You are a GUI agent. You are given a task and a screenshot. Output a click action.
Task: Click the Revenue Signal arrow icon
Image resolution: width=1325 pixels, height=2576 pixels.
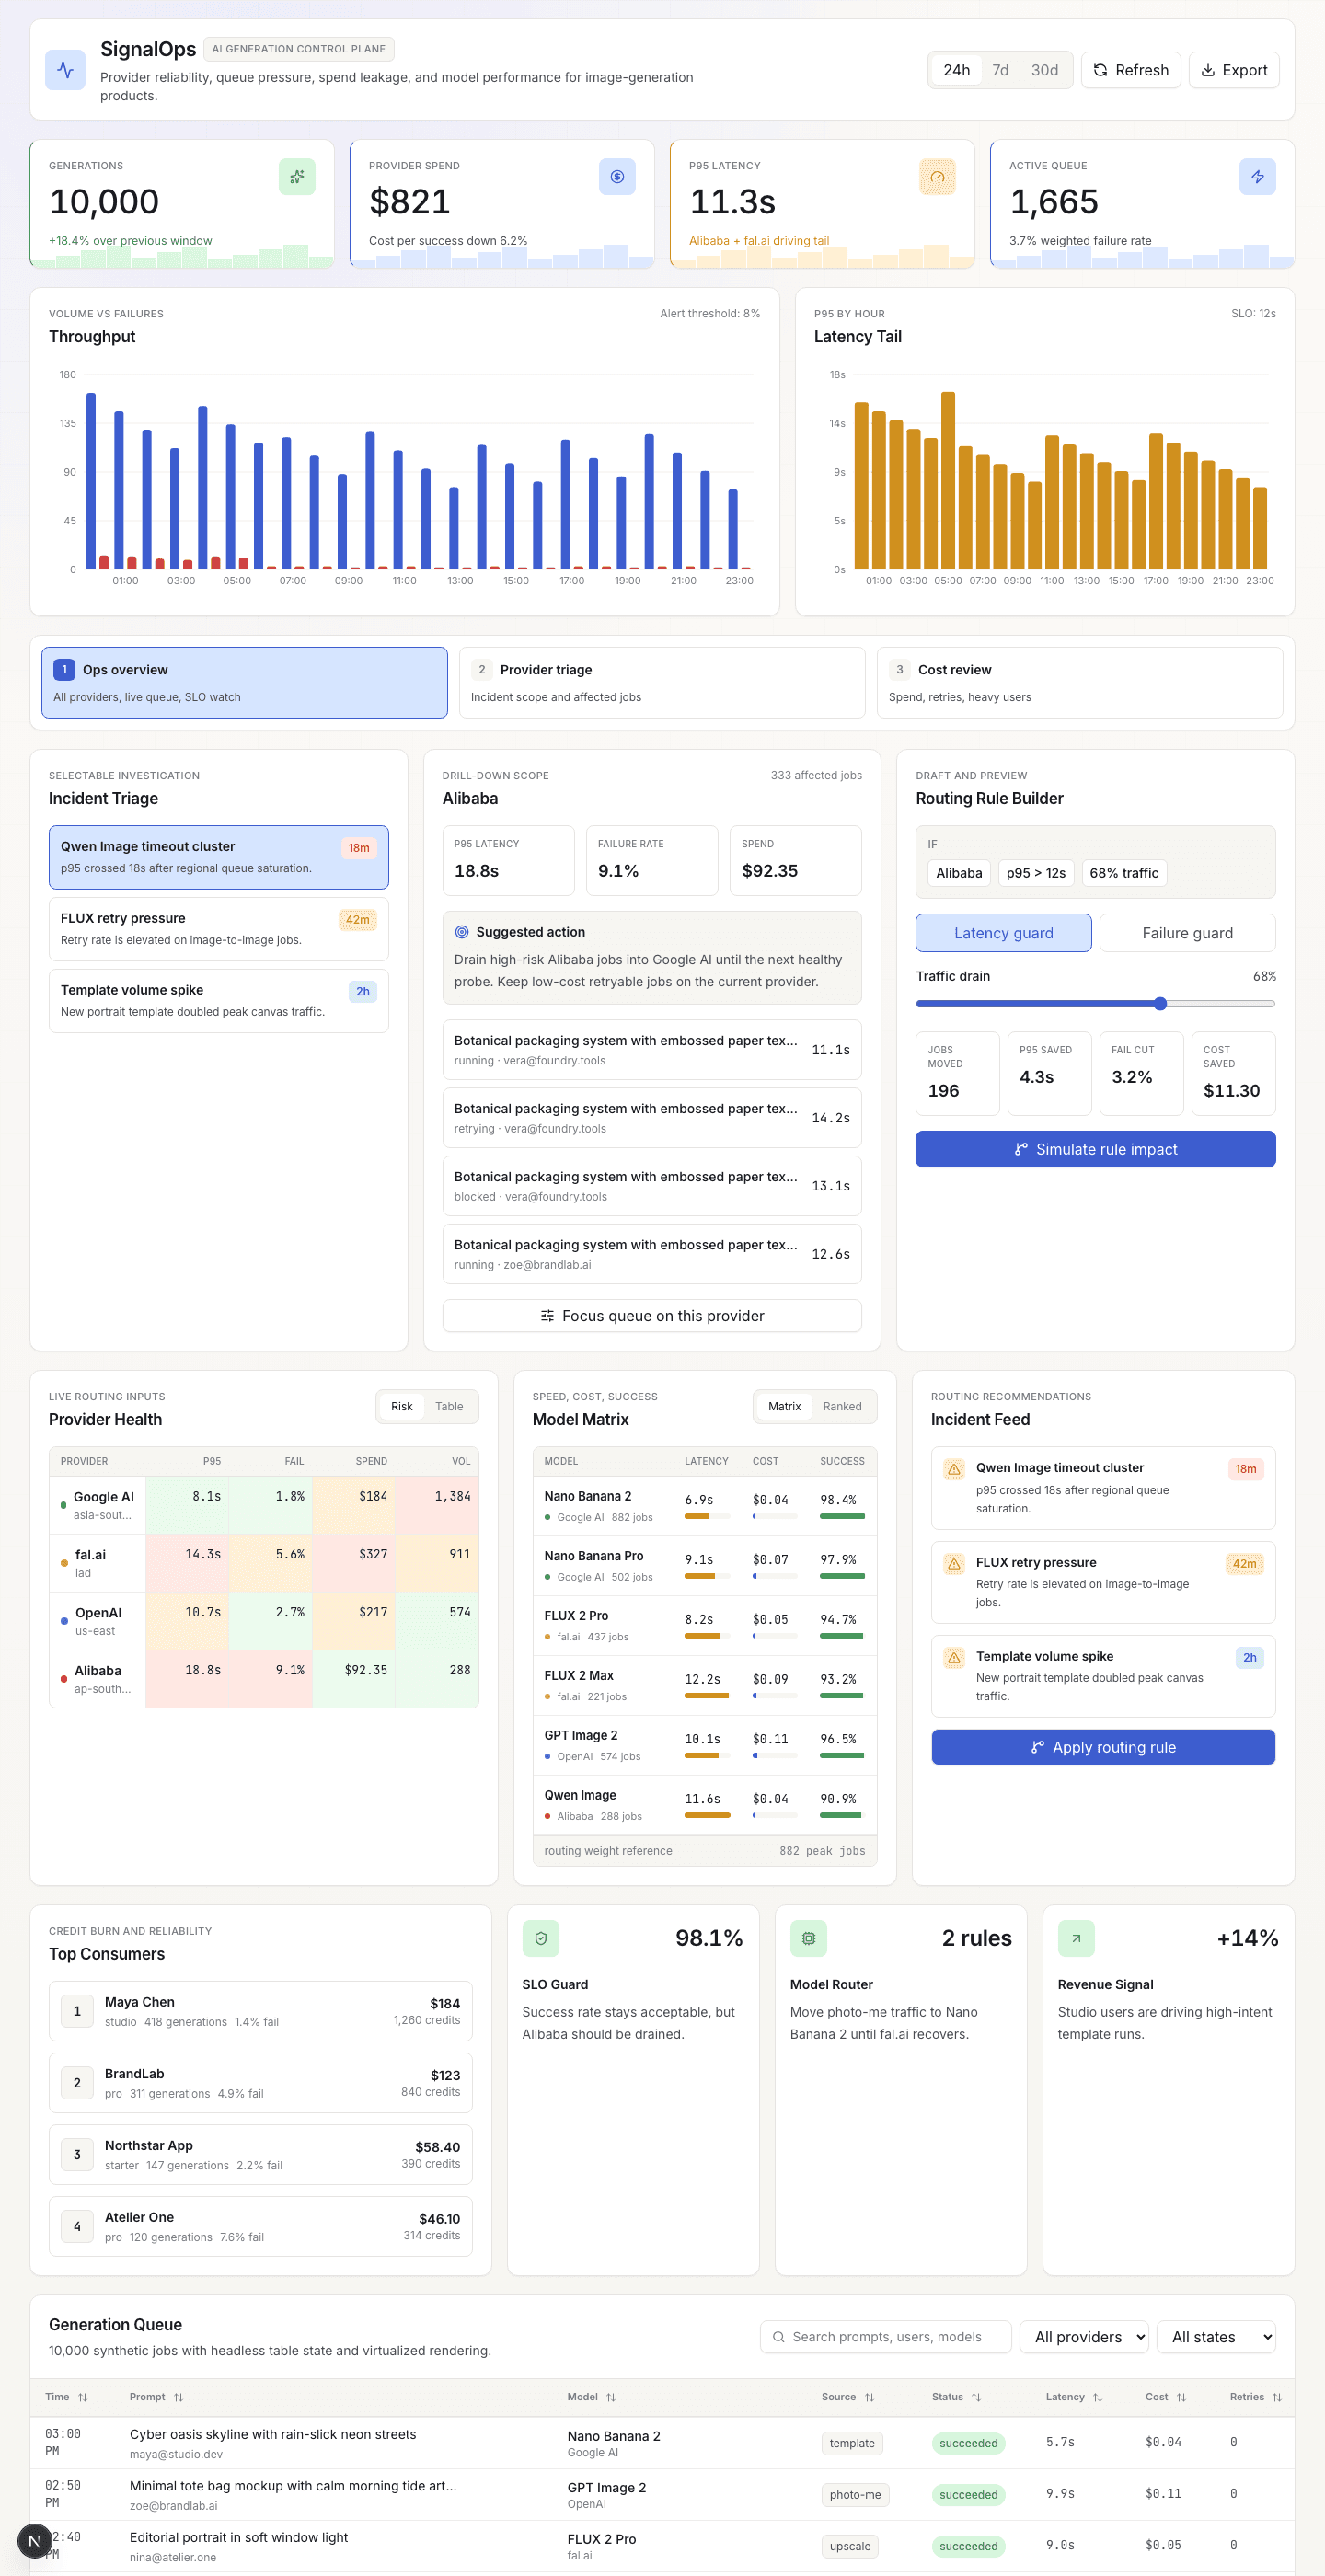click(x=1076, y=1938)
